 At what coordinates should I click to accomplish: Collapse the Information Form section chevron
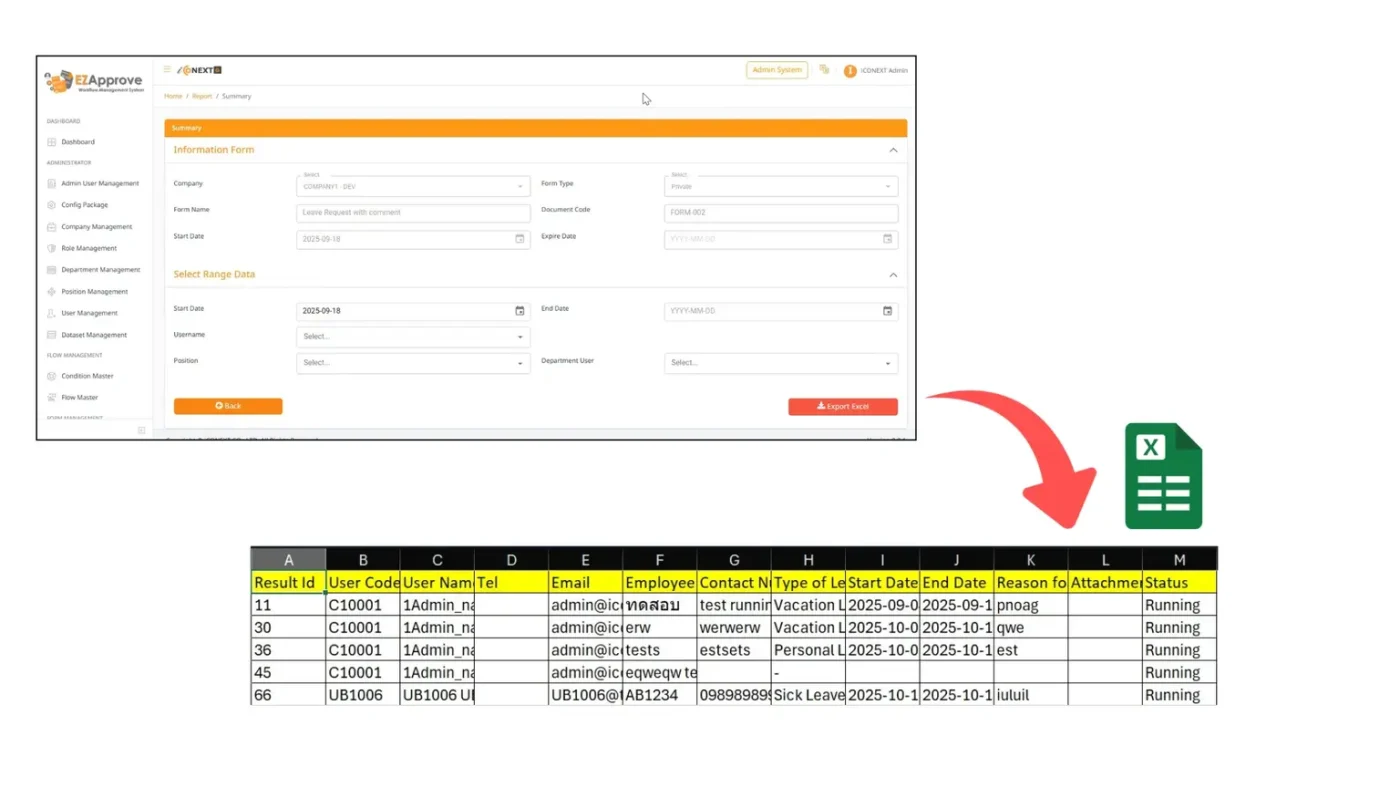pyautogui.click(x=893, y=149)
